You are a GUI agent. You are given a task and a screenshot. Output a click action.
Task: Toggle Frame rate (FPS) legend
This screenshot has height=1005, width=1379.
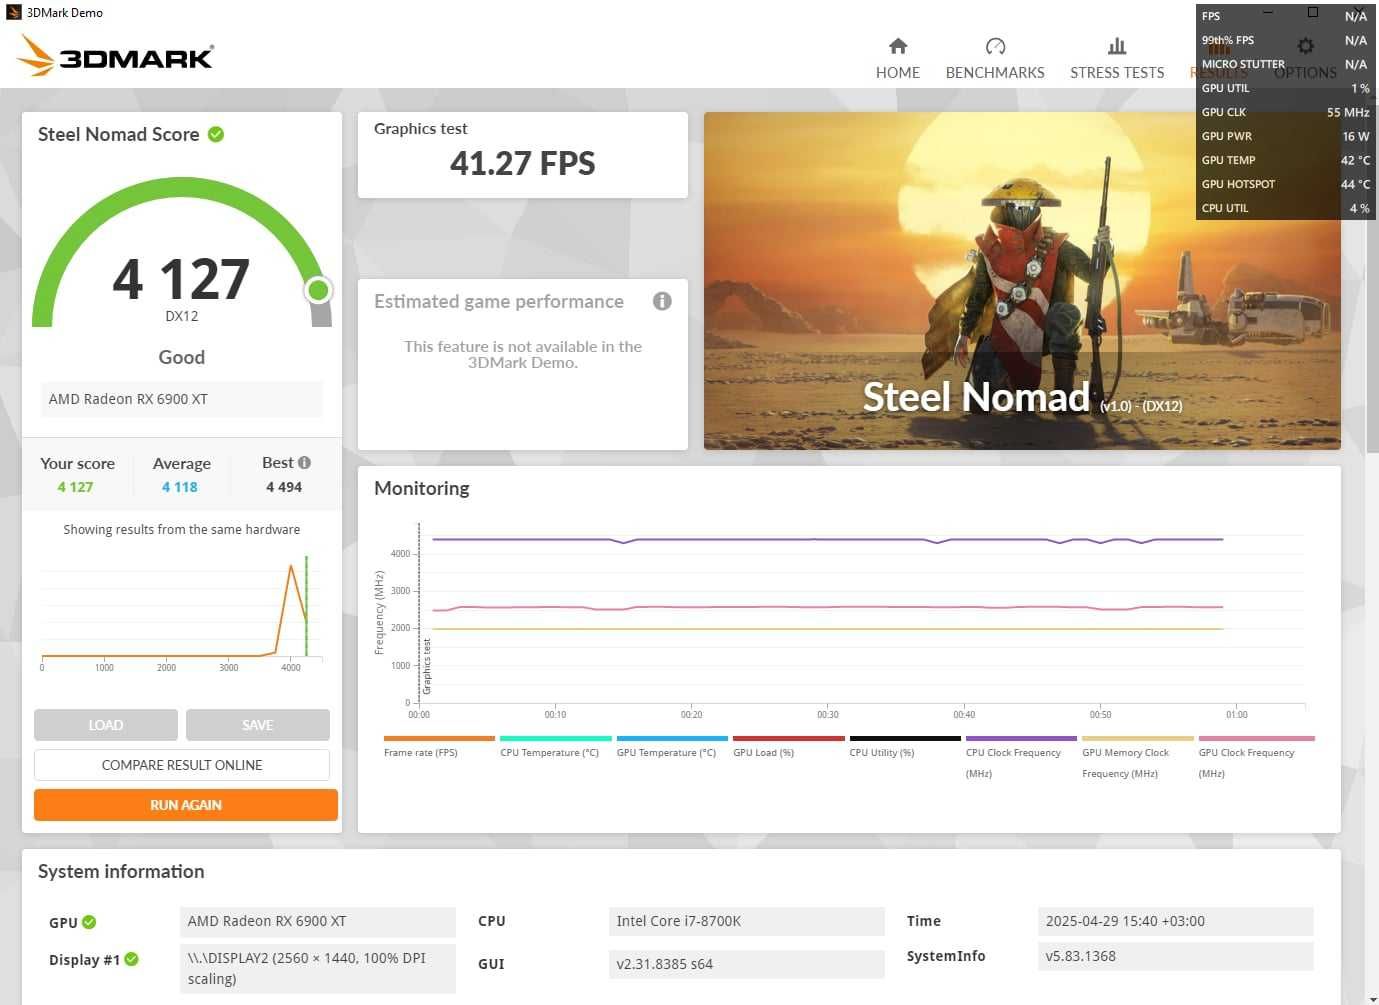click(x=439, y=748)
